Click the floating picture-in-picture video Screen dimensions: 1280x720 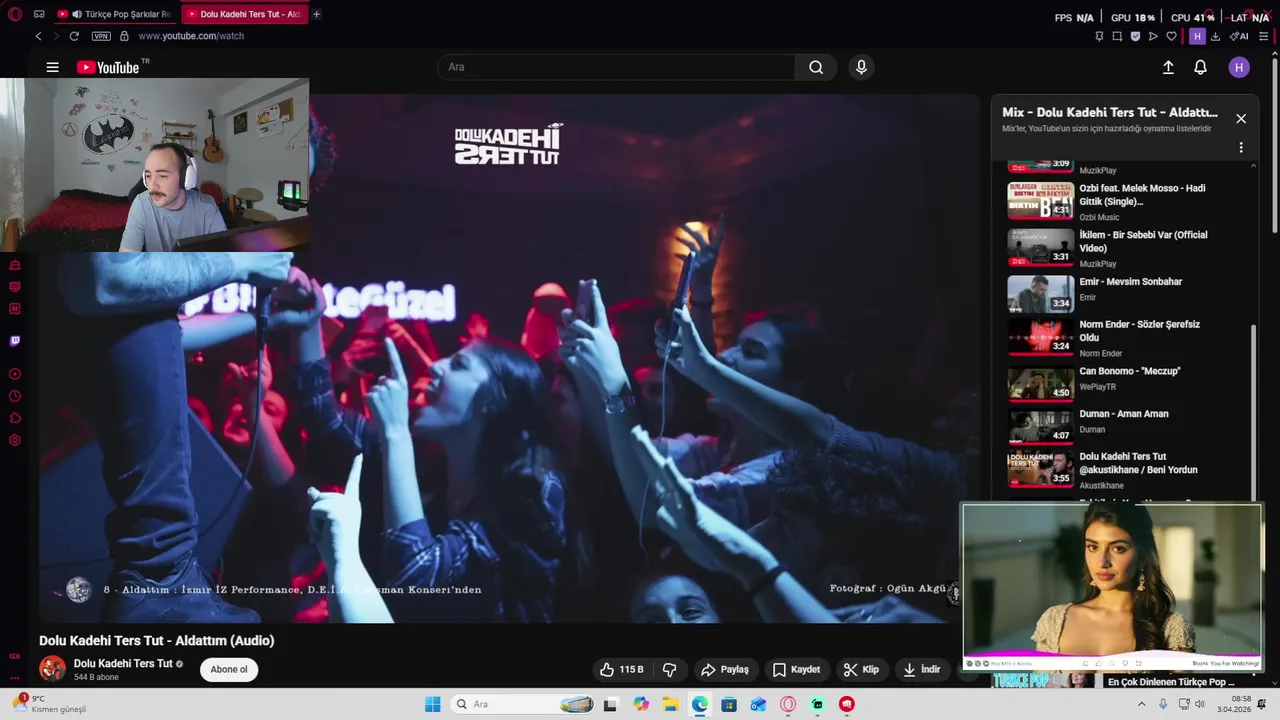click(1112, 587)
